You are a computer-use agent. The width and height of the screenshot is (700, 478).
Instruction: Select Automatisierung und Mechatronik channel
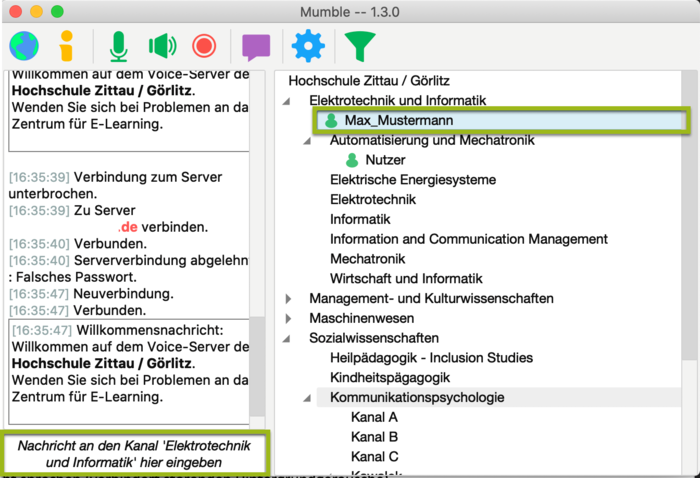click(x=432, y=140)
